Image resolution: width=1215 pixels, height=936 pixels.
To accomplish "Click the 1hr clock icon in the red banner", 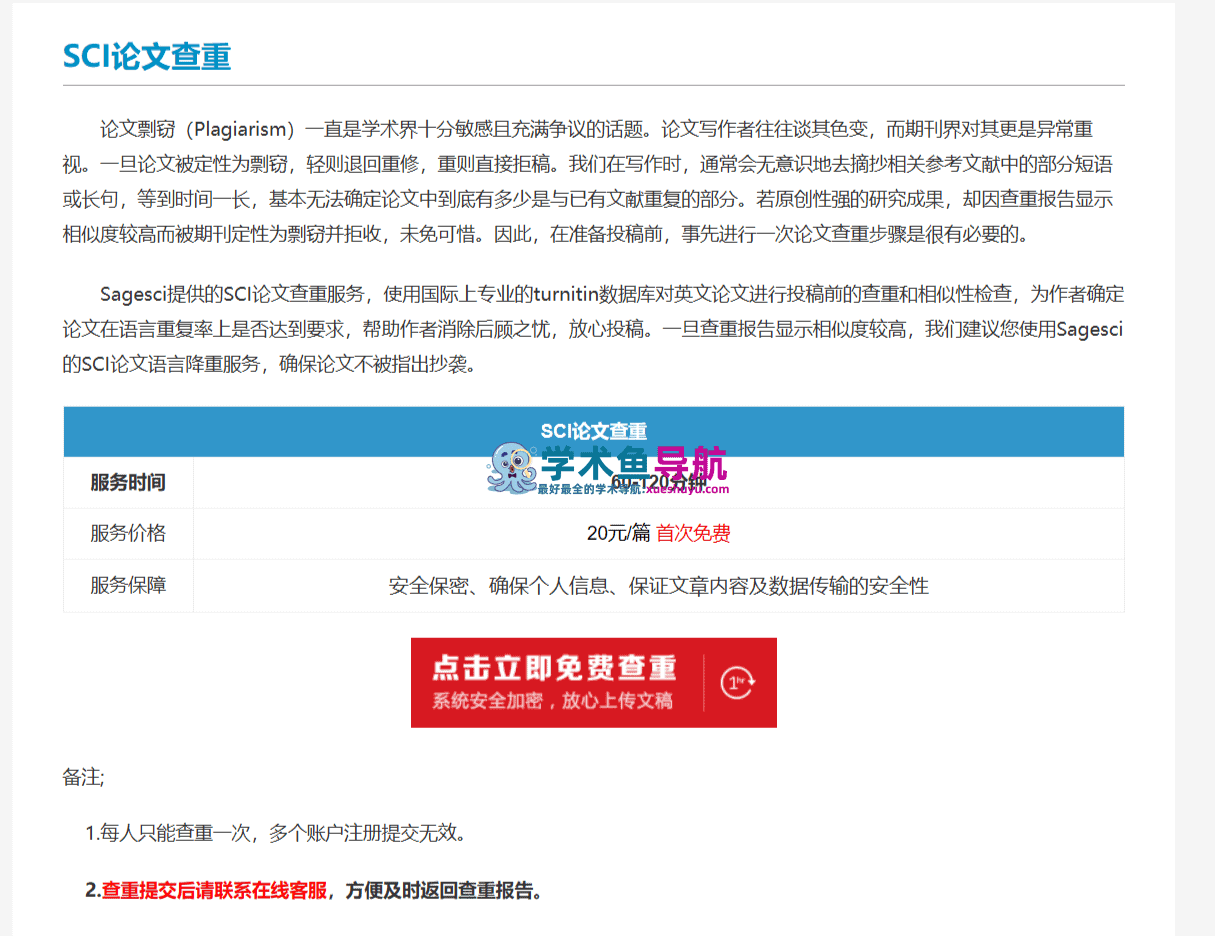I will [x=738, y=683].
